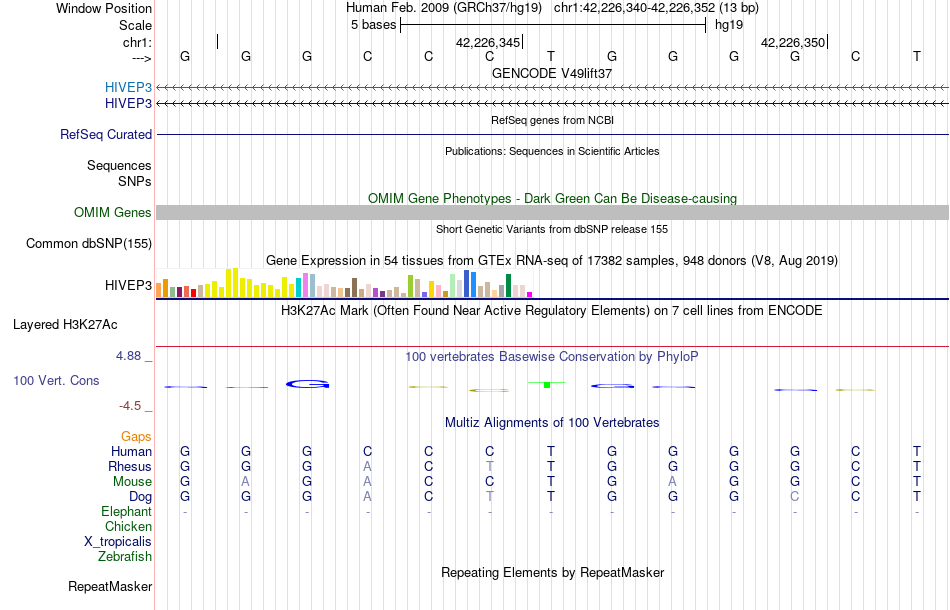Click the green T marker in PhyloP track
Image resolution: width=950 pixels, height=610 pixels.
546,385
